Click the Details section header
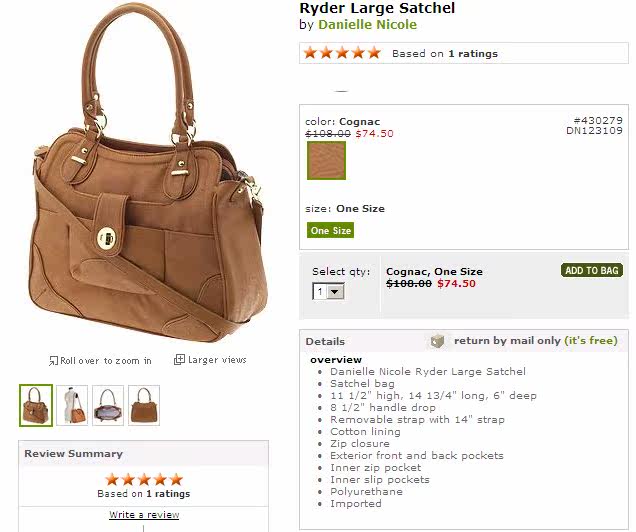The height and width of the screenshot is (532, 636). click(x=325, y=341)
